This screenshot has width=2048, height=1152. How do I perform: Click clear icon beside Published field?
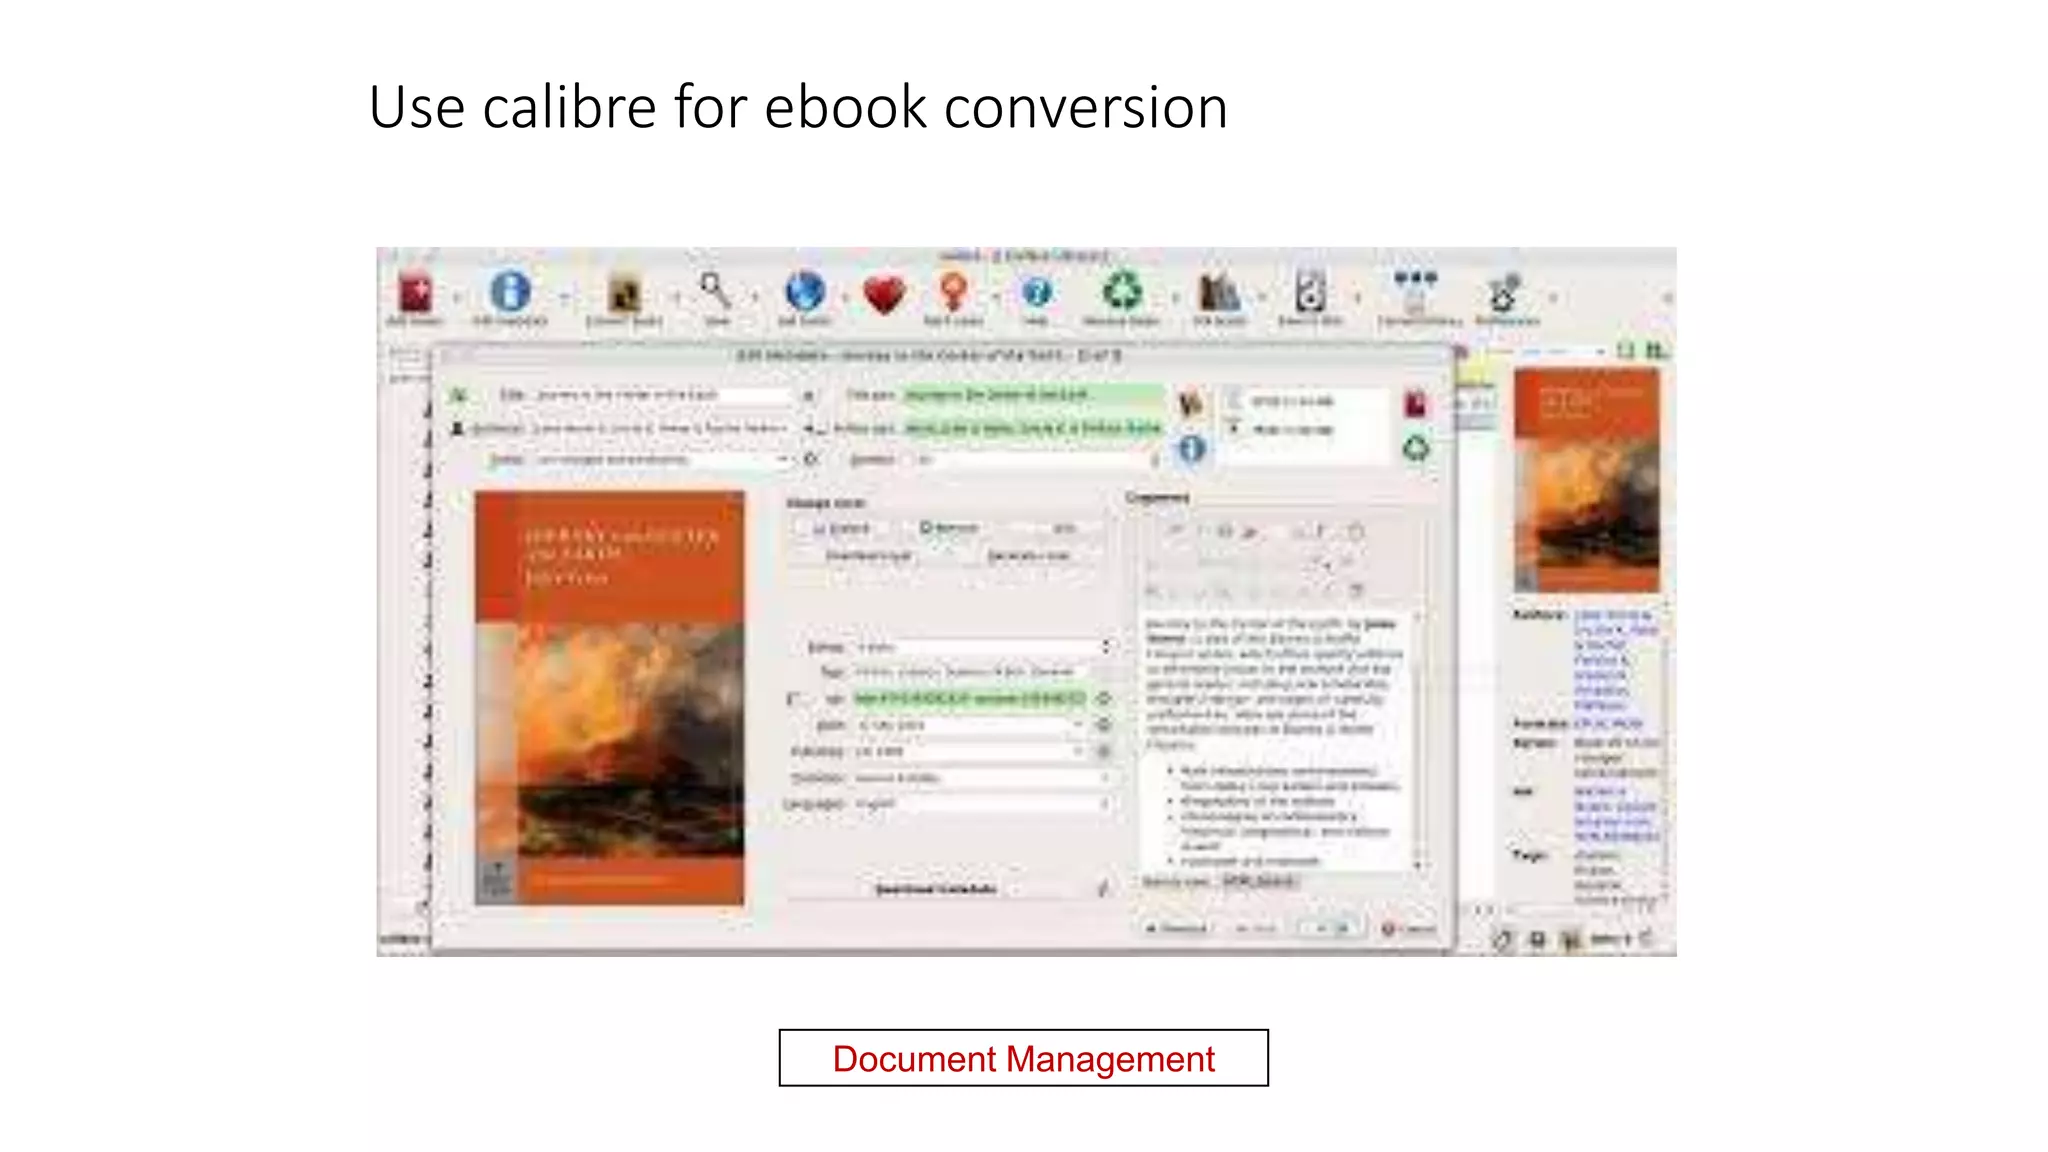point(1104,751)
